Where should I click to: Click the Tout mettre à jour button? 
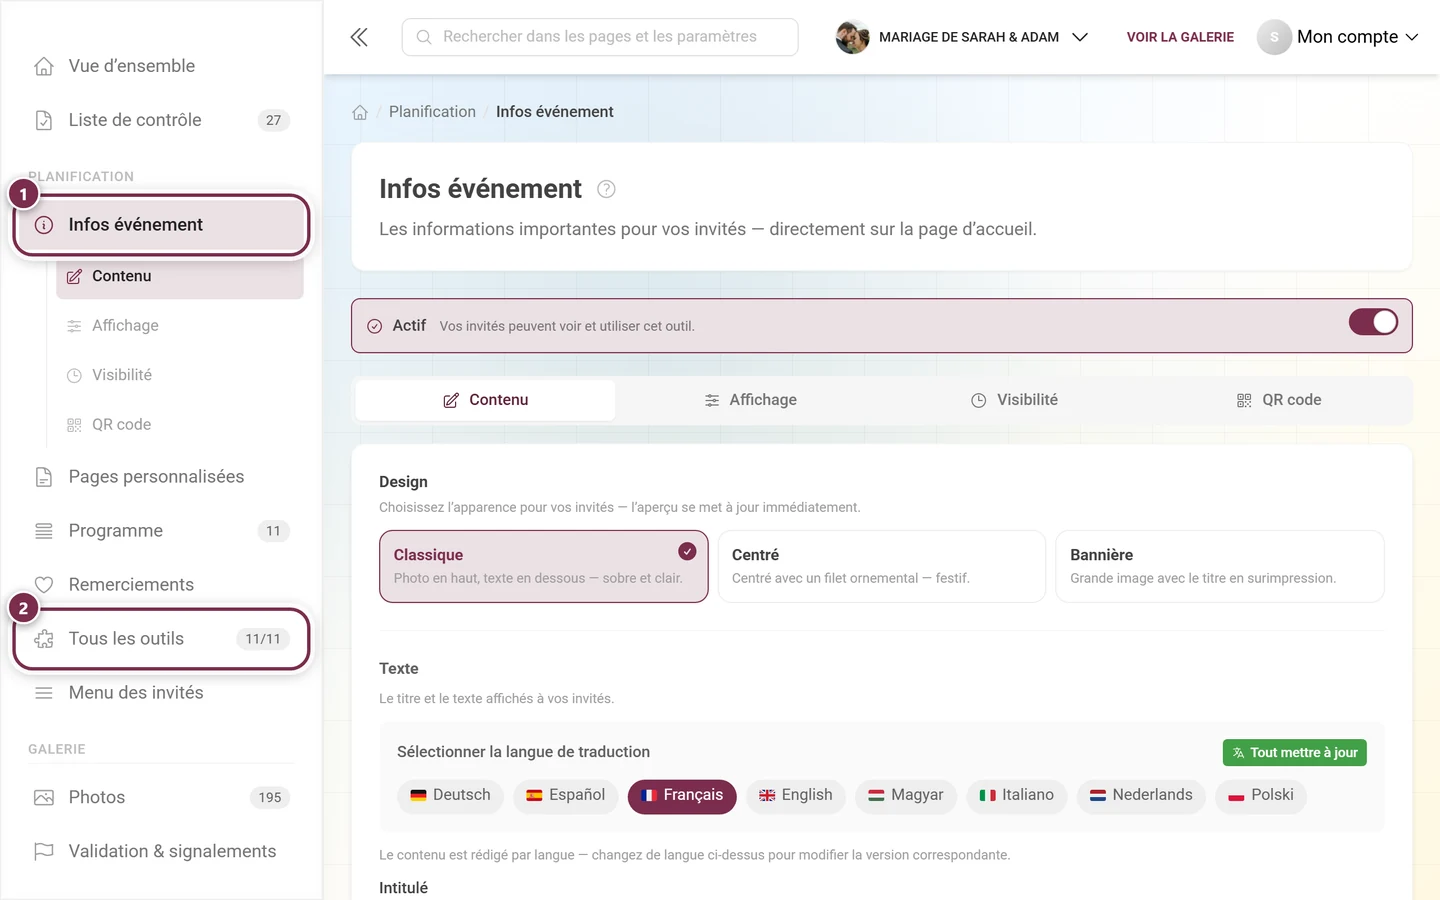(x=1295, y=753)
